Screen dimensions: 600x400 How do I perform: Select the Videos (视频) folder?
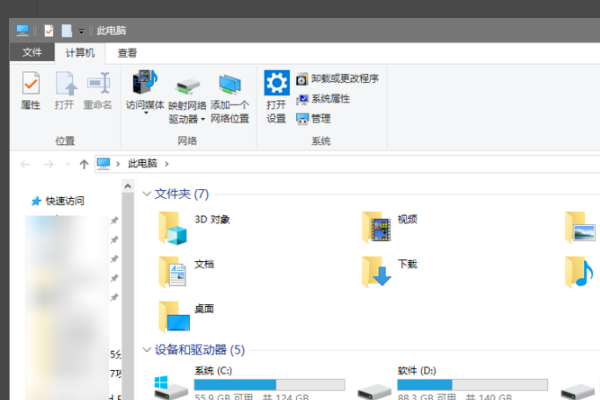[390, 227]
